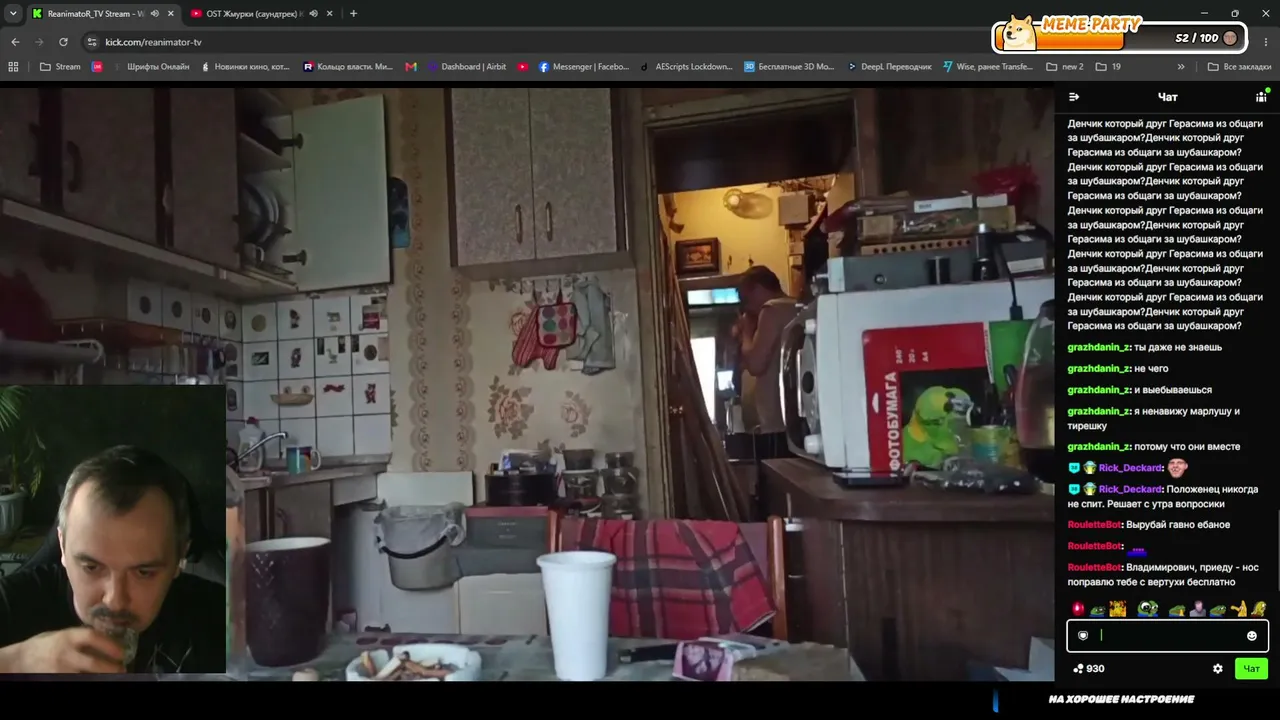
Task: Open the Dashboard | Airbit bookmark
Action: pyautogui.click(x=467, y=67)
